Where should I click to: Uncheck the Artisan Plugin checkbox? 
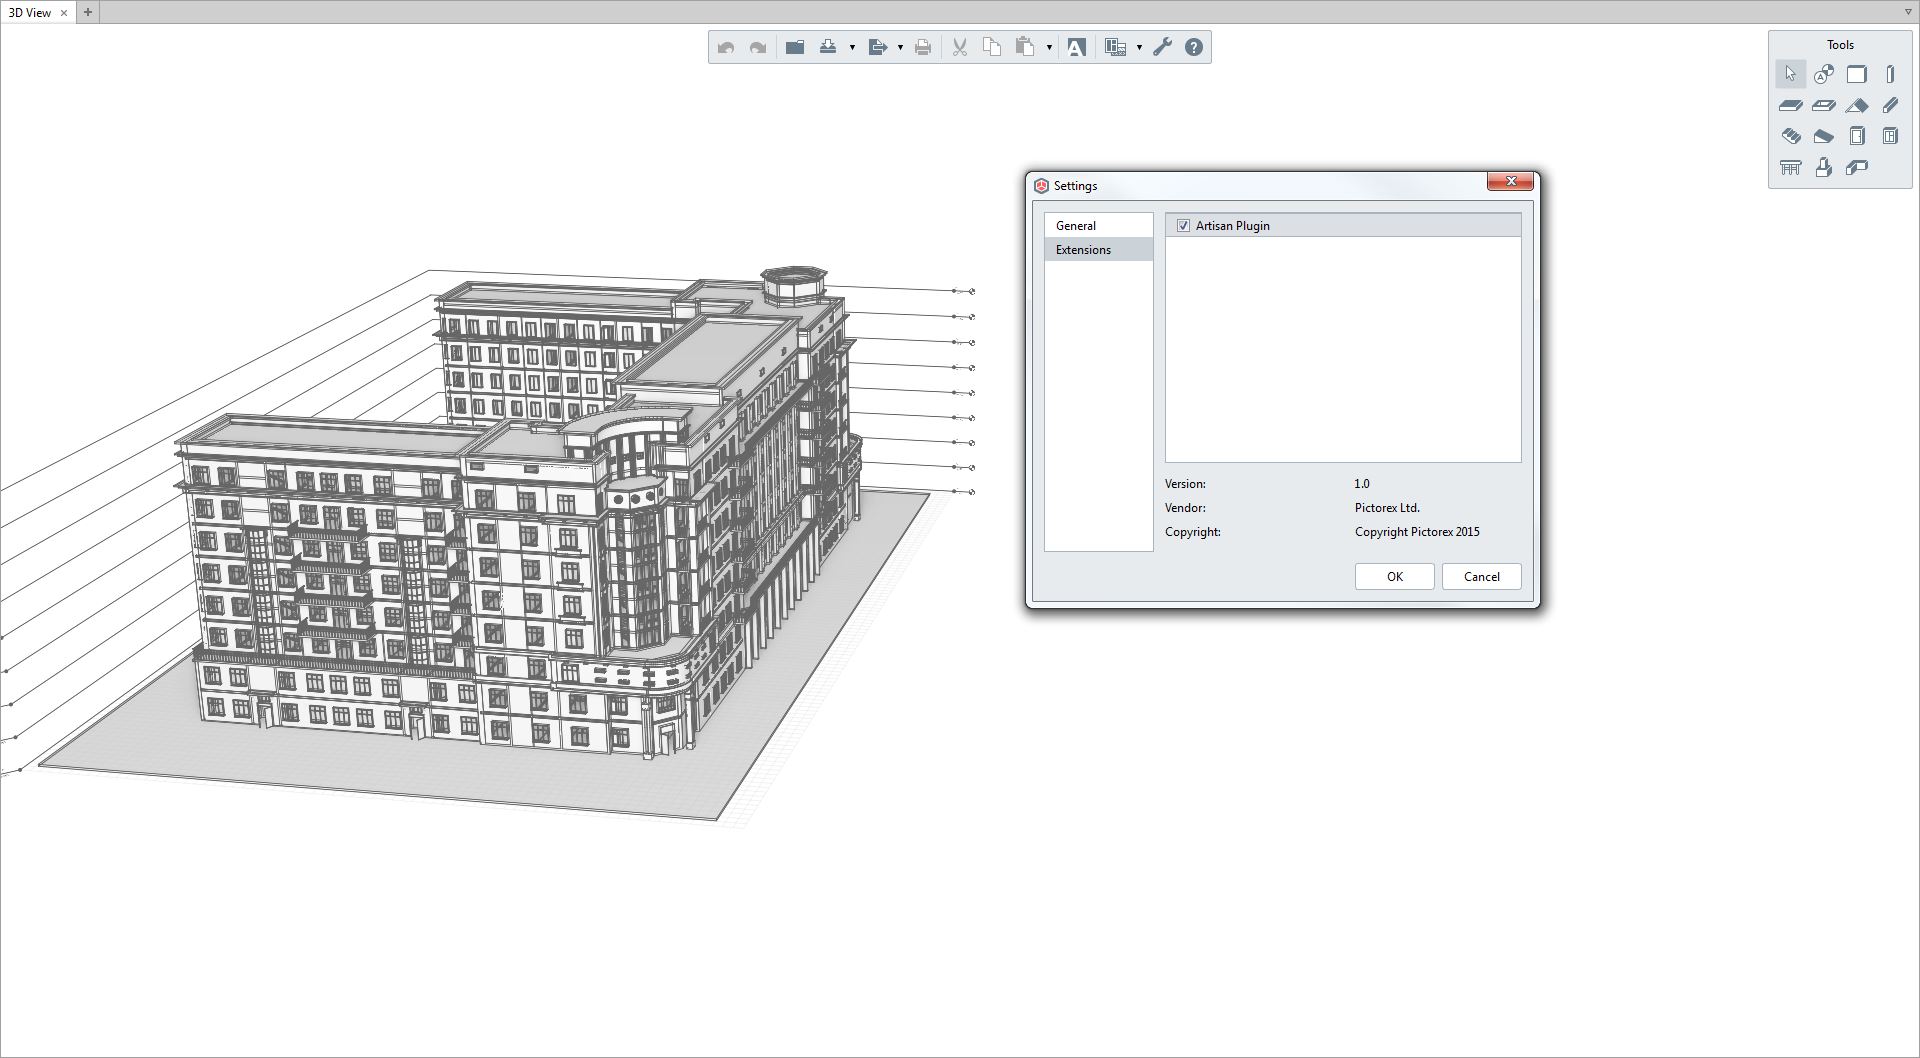point(1183,225)
